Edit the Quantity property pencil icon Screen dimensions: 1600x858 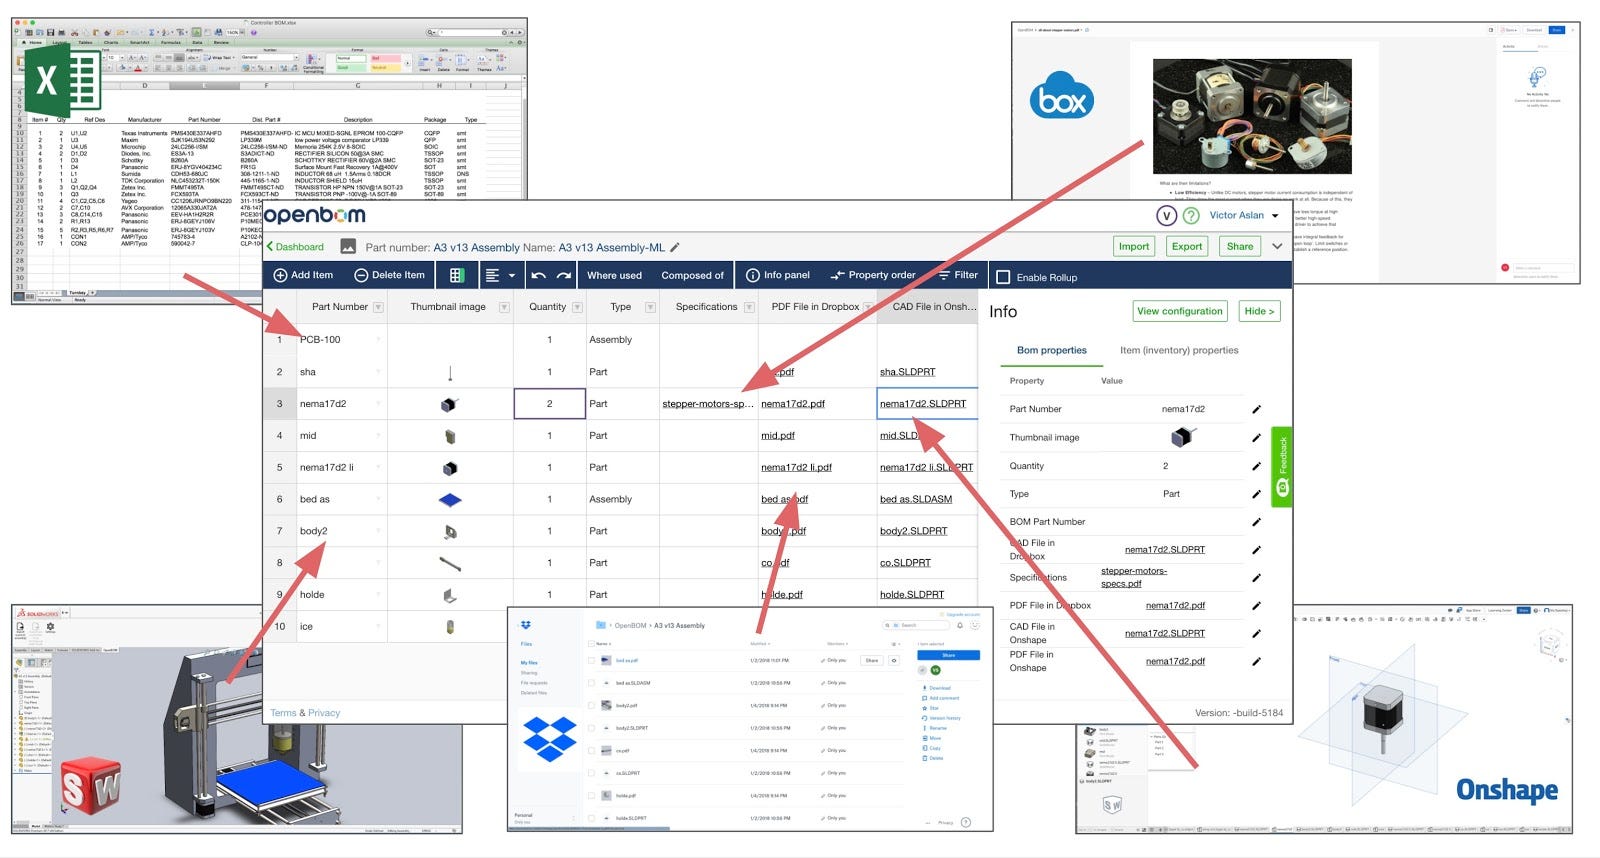click(1257, 466)
